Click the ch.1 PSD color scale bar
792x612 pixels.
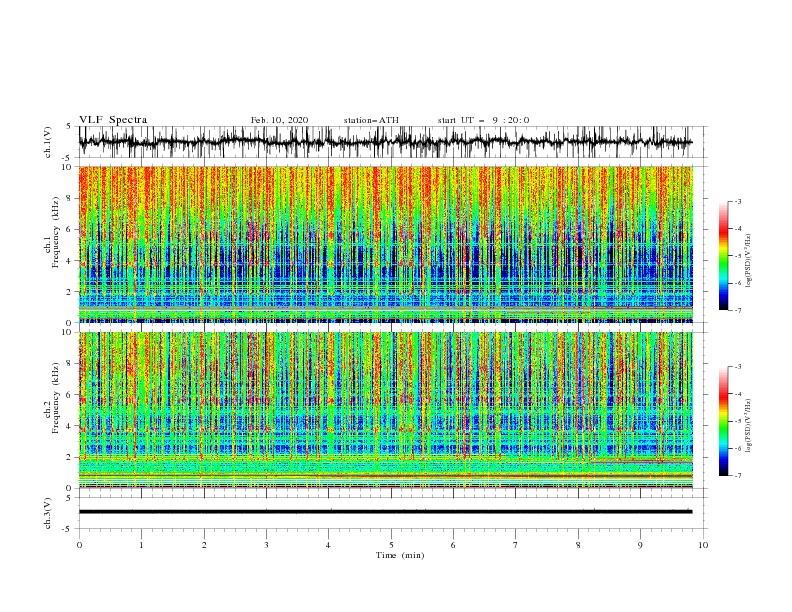click(x=723, y=255)
